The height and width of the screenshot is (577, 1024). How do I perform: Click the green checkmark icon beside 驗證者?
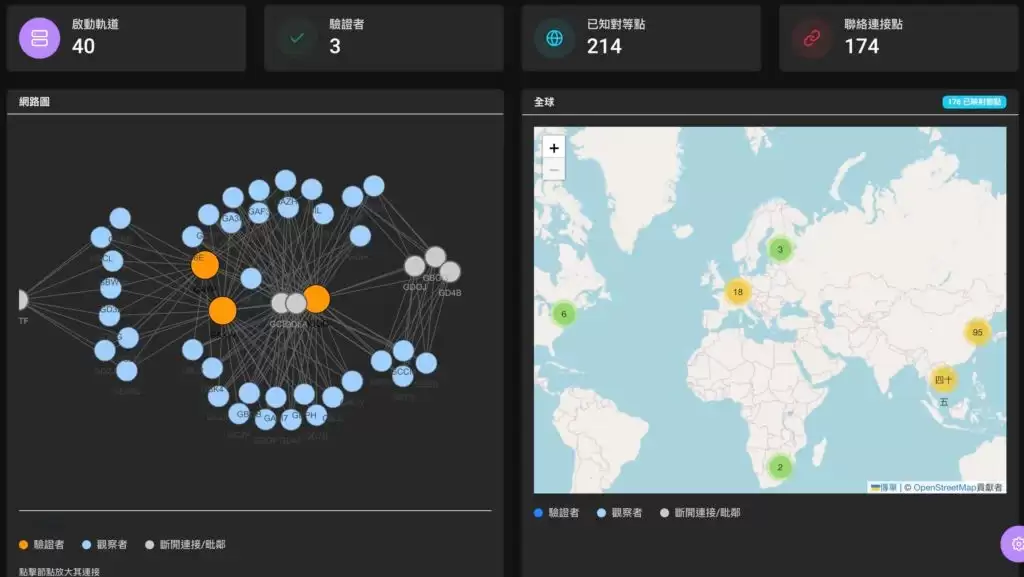click(x=297, y=38)
